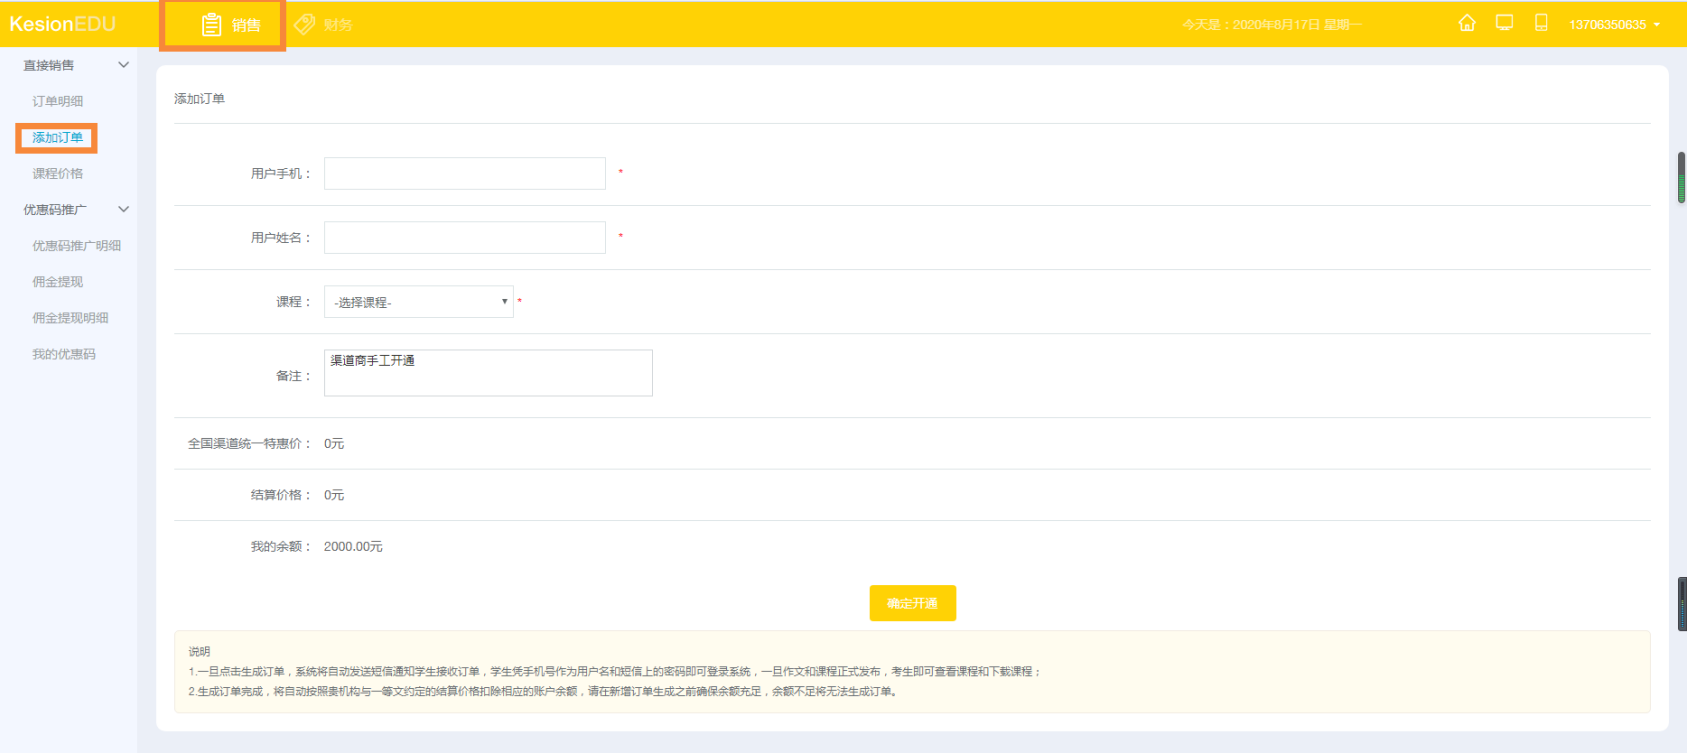Open account dropdown 13706350635

(x=1613, y=25)
